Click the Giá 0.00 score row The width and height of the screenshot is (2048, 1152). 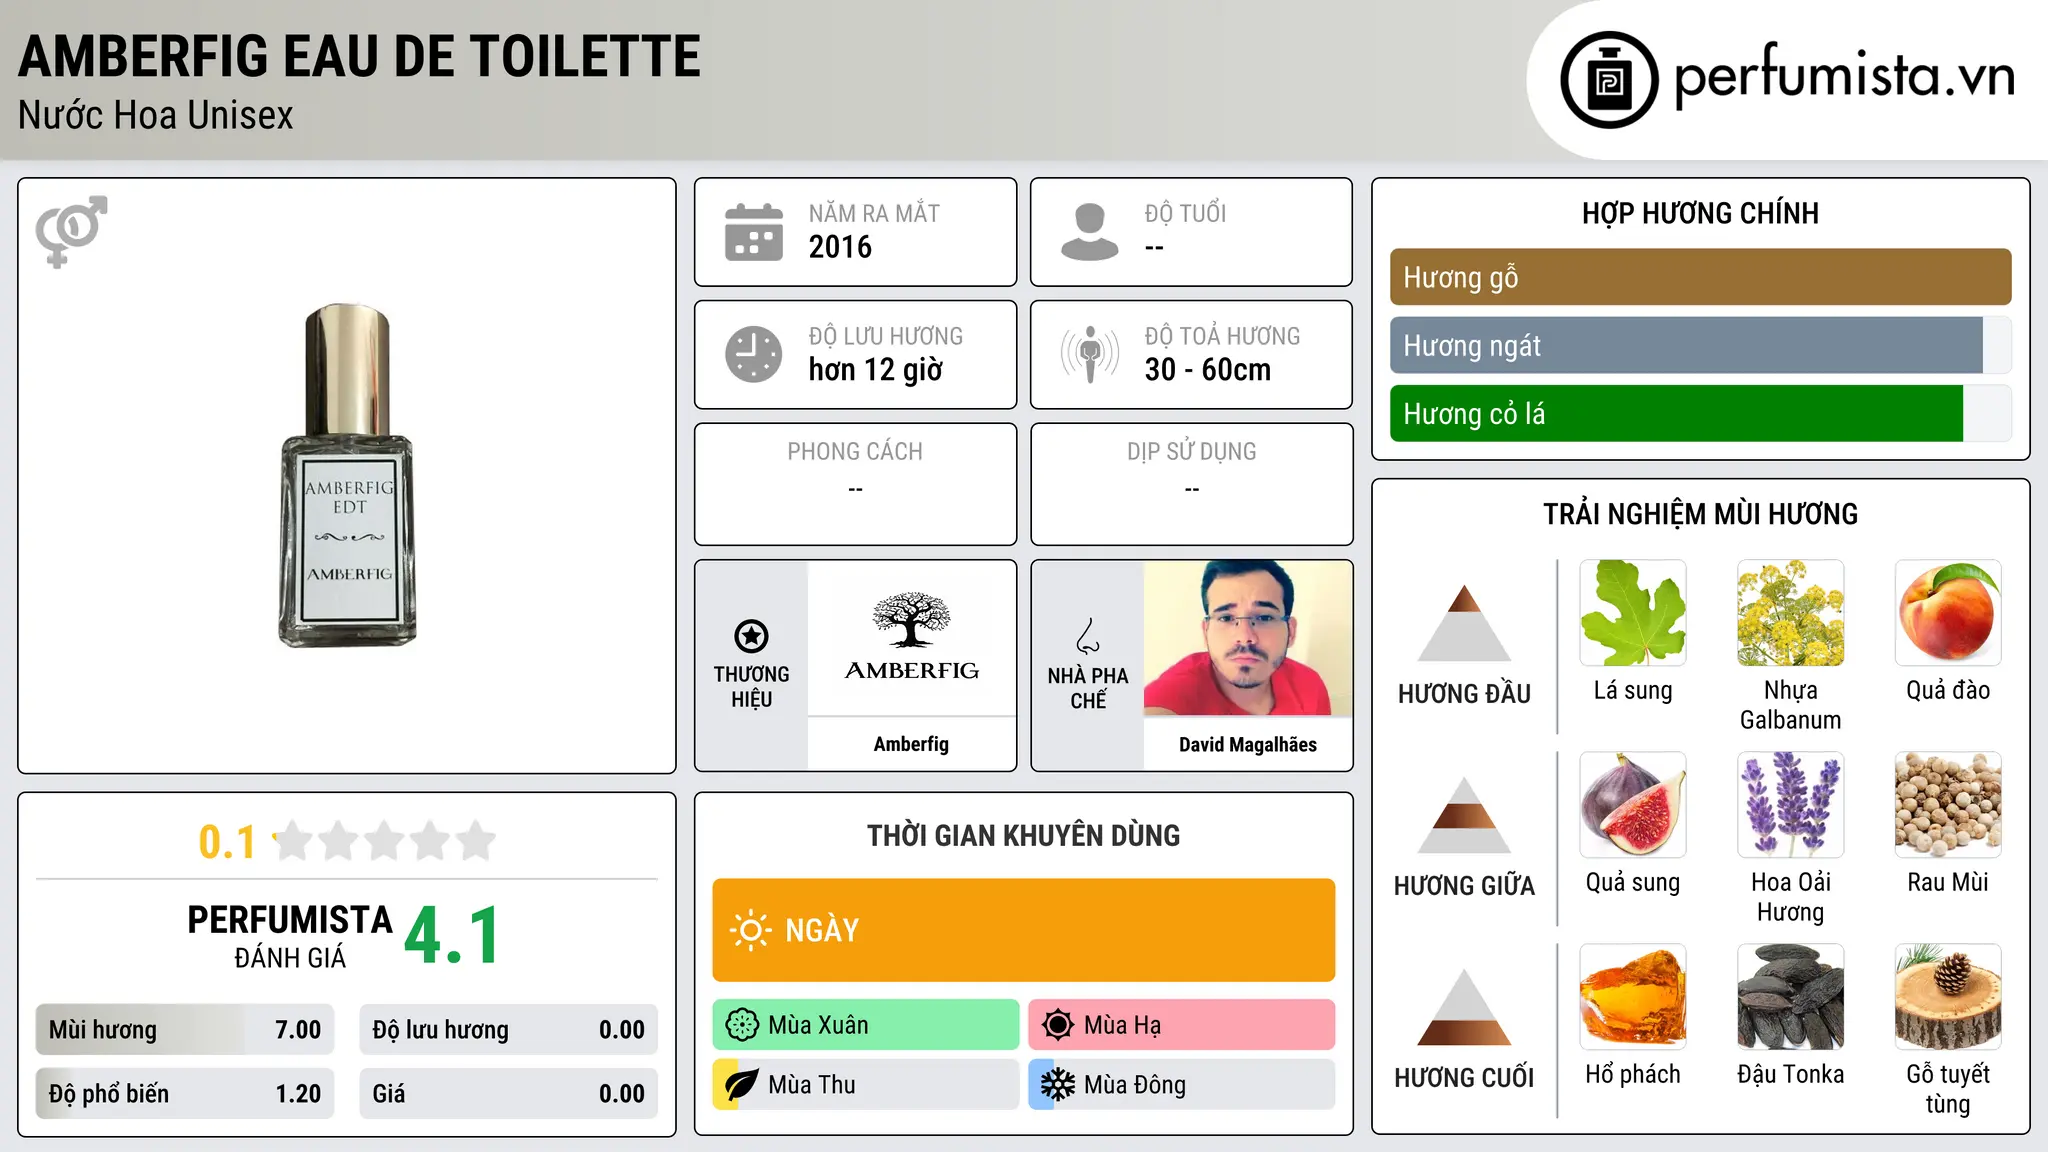tap(508, 1094)
